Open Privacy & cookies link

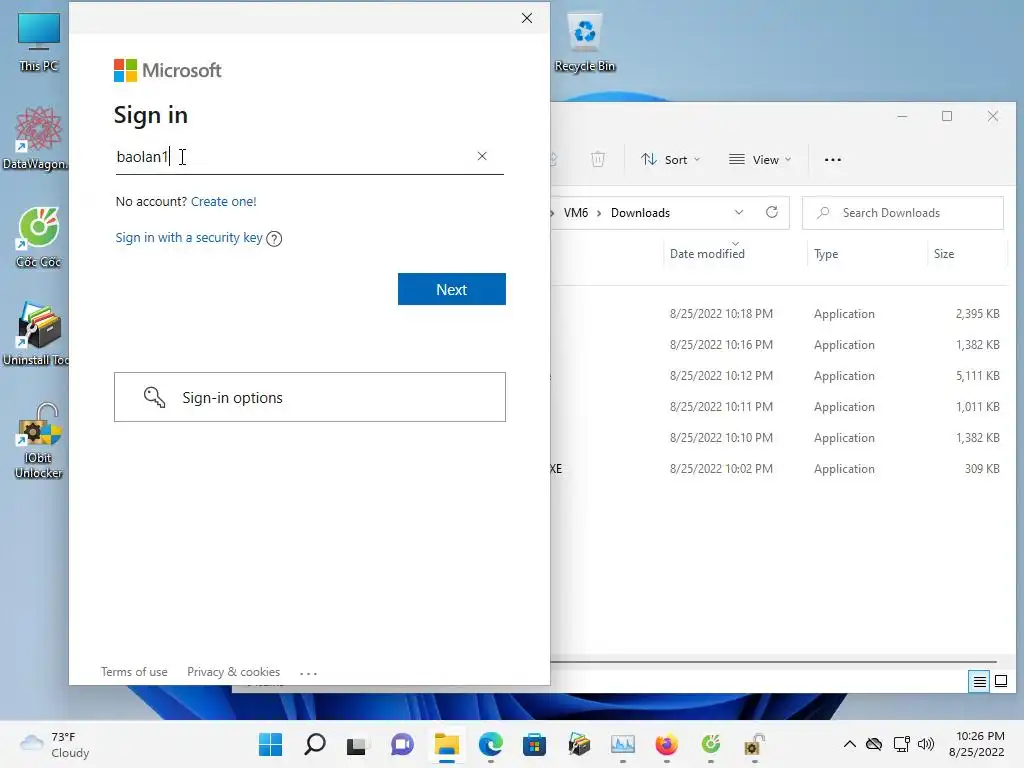233,671
